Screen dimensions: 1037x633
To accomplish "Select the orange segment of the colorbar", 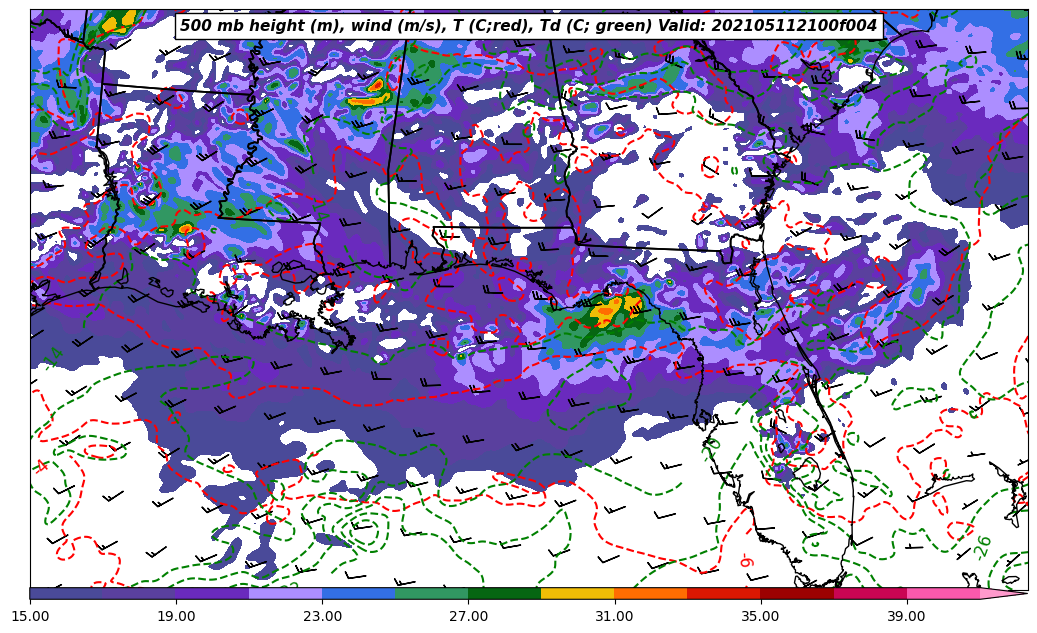I will pos(651,593).
